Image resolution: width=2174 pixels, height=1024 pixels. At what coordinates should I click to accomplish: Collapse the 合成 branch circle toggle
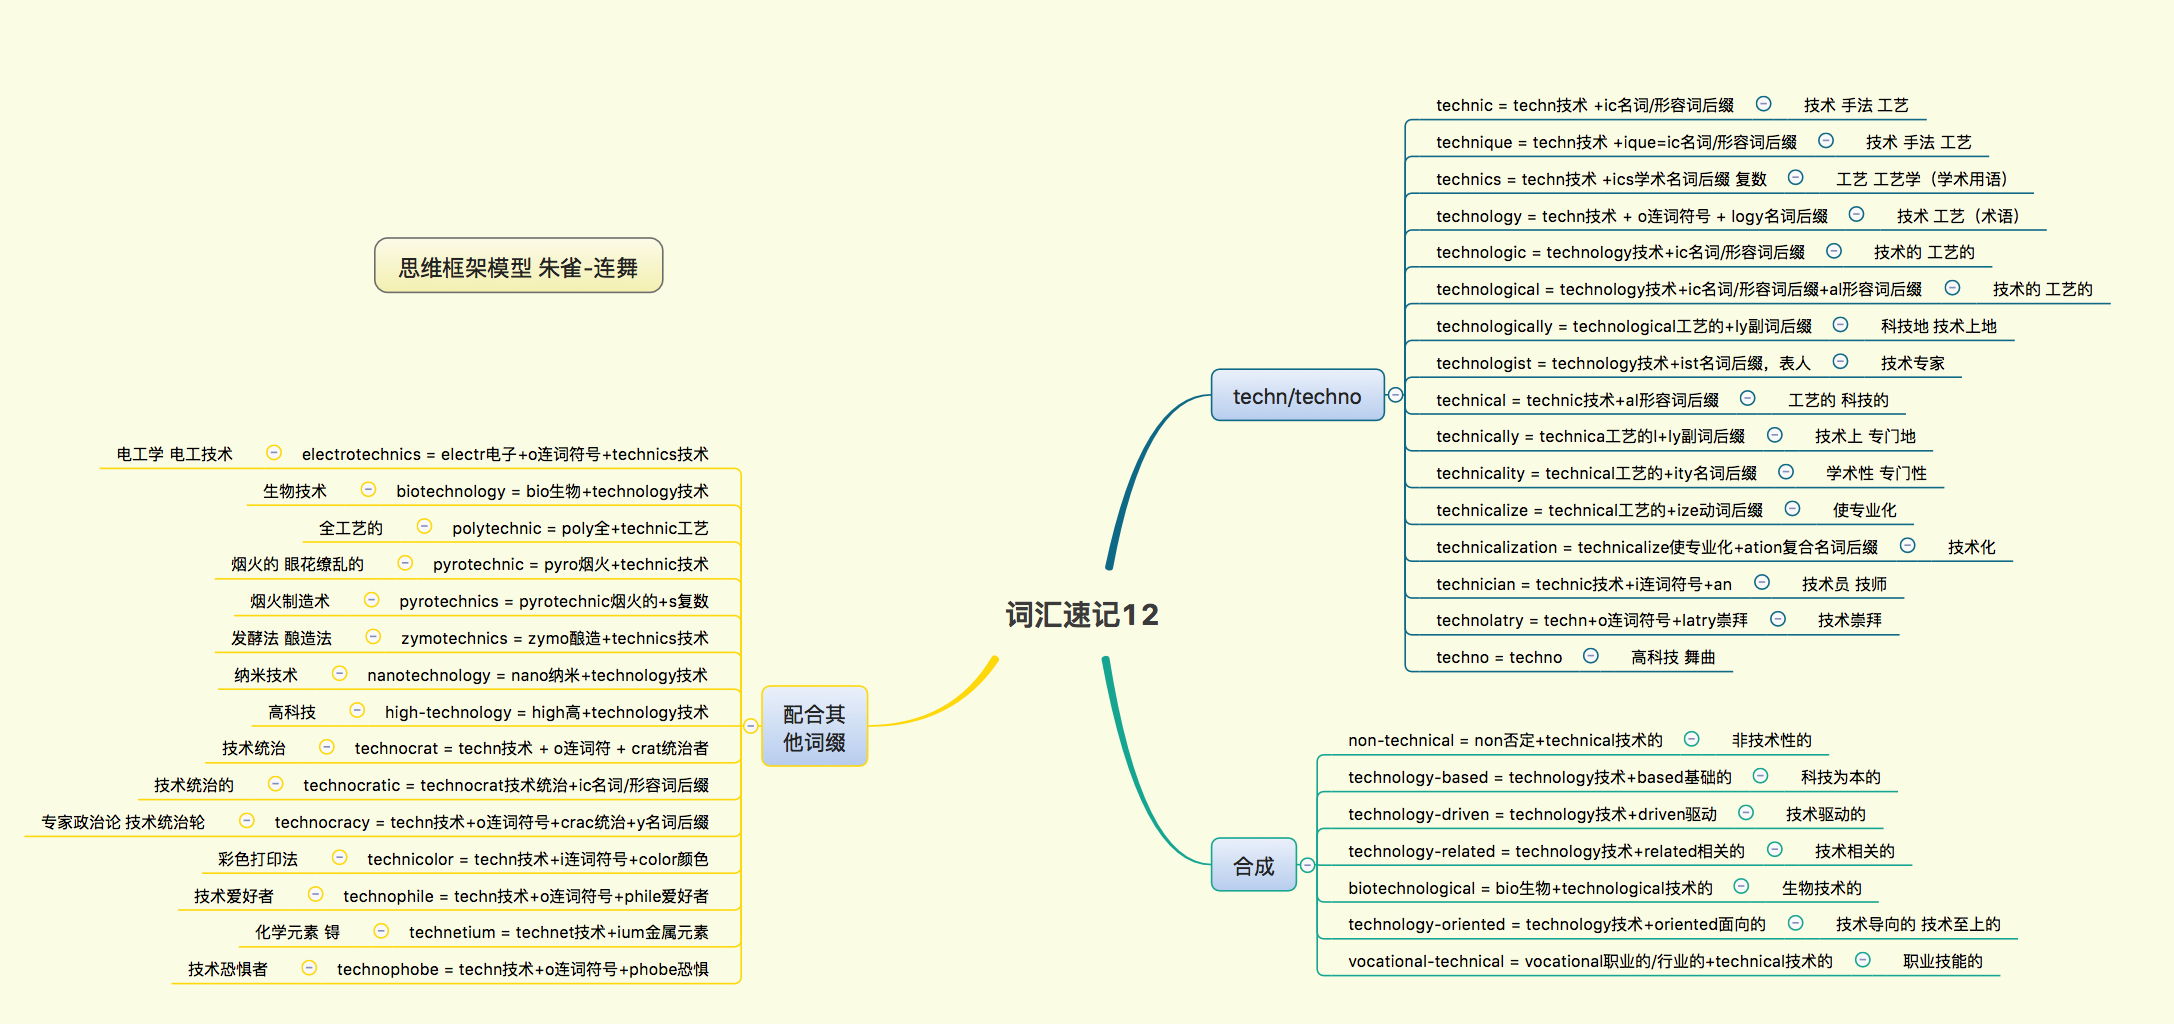coord(1307,865)
